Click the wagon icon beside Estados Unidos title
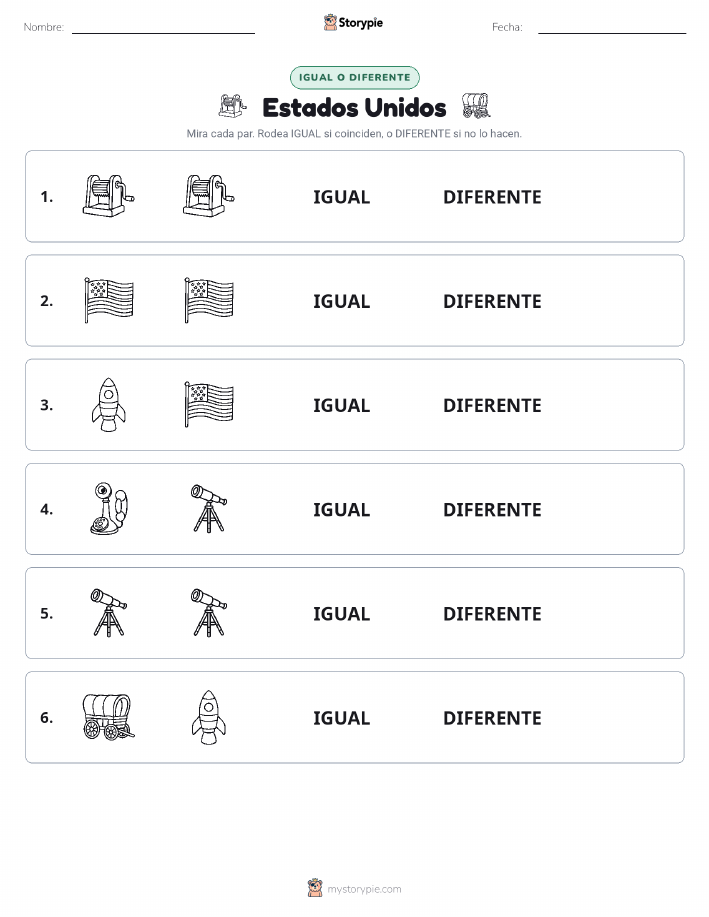Viewport: 709px width, 917px height. pyautogui.click(x=476, y=106)
